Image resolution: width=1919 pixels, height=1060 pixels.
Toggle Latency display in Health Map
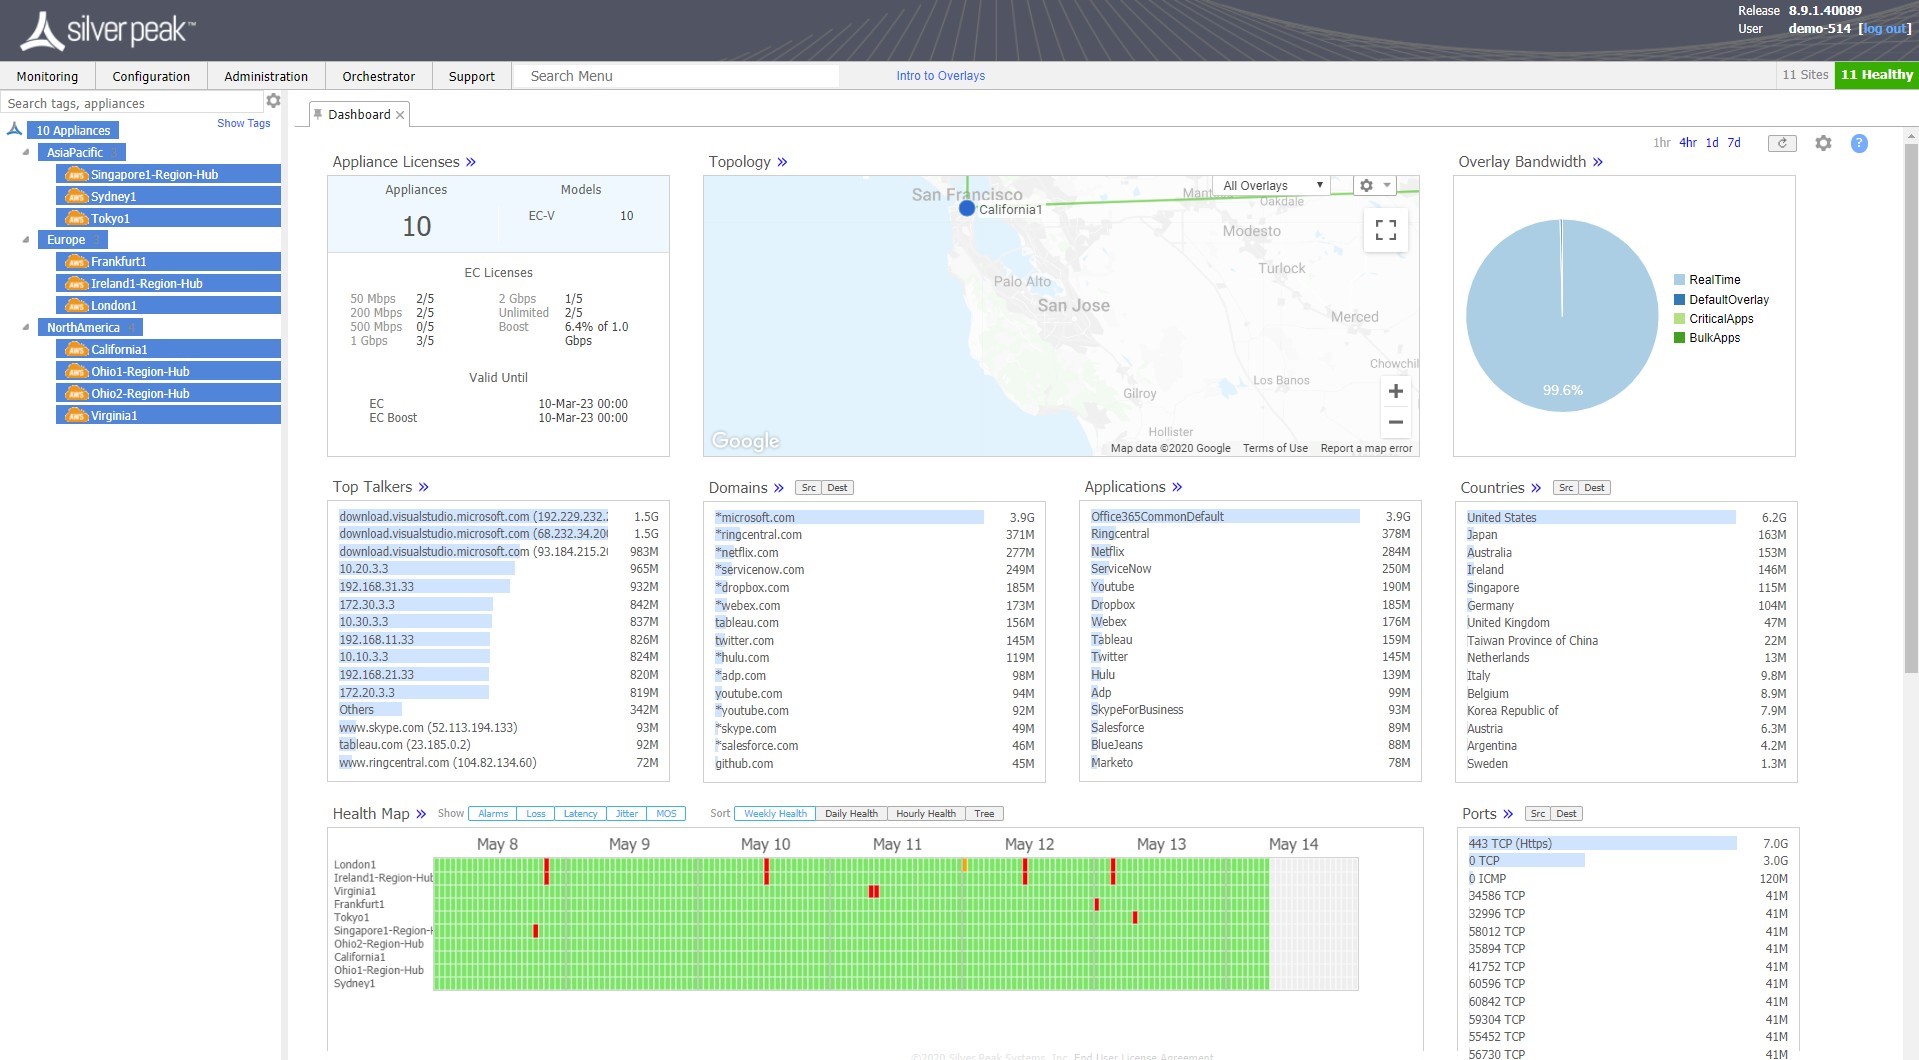point(581,814)
